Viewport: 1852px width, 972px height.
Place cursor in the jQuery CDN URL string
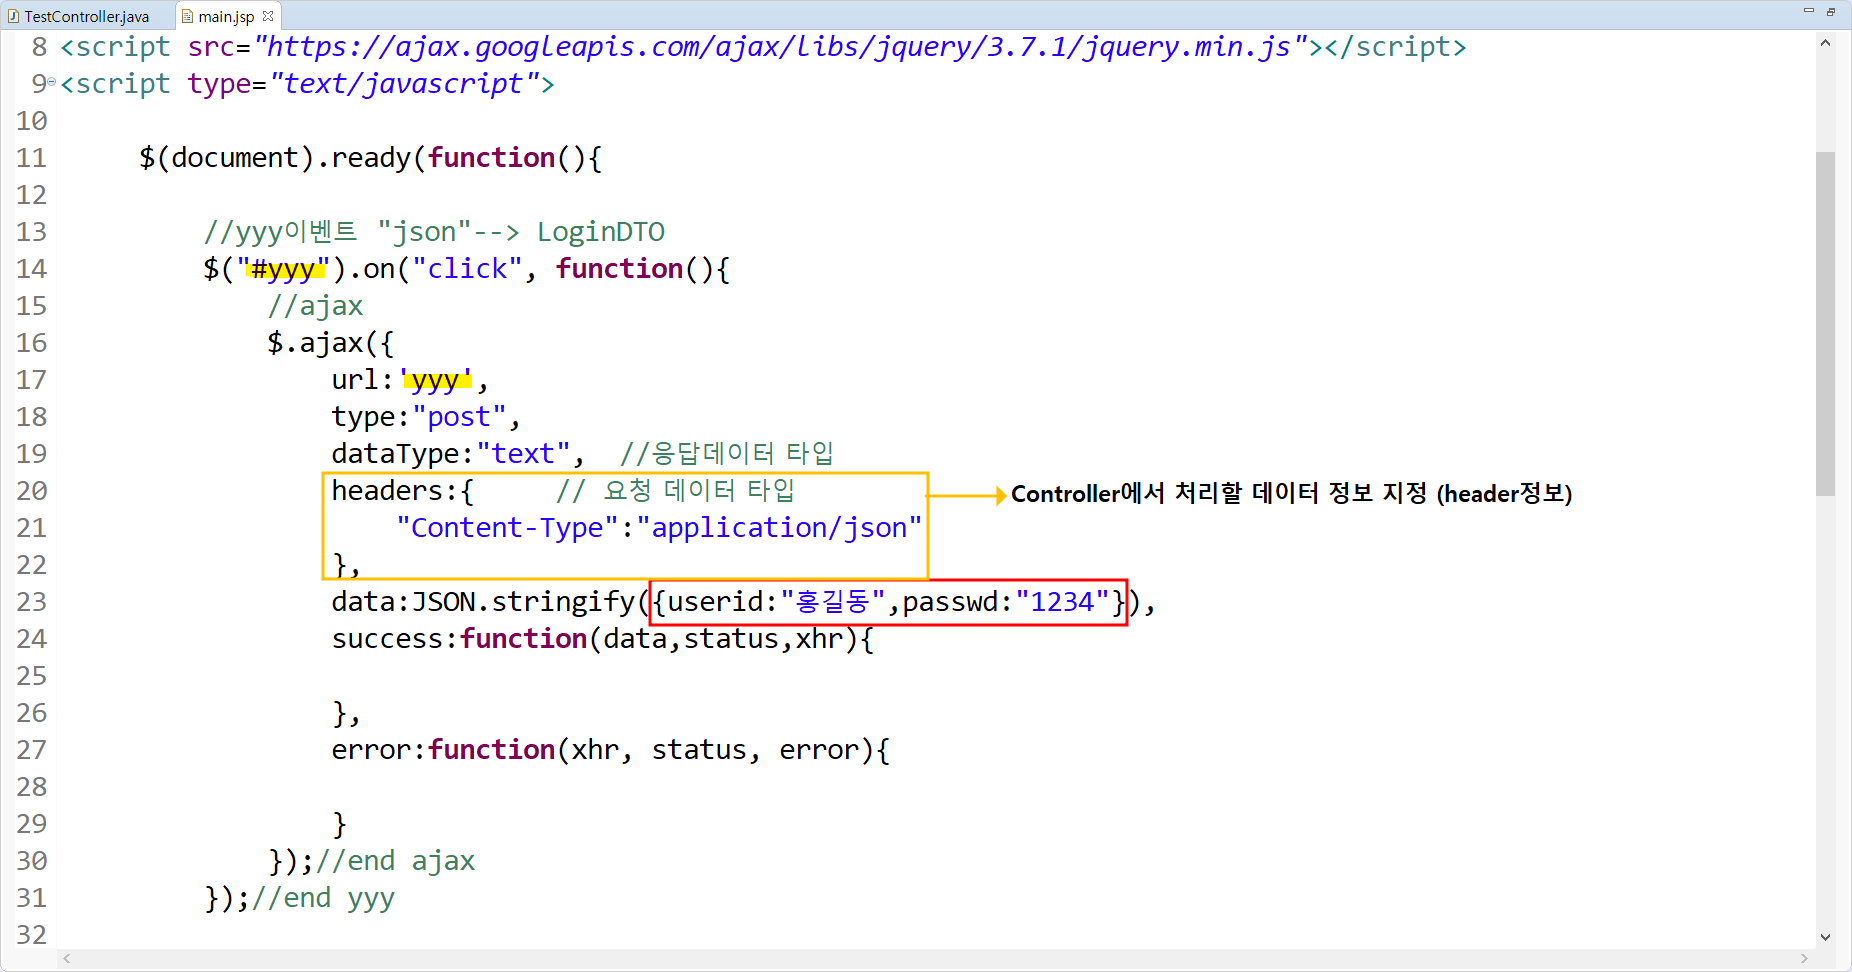tap(781, 47)
